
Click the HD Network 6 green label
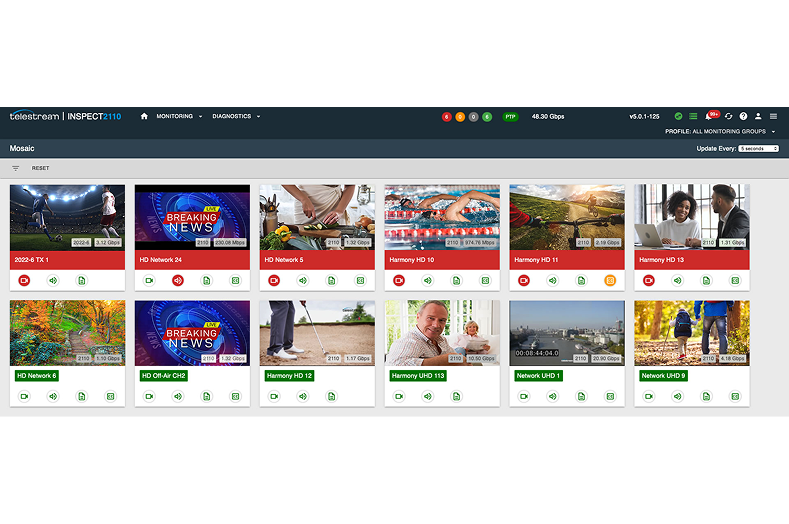click(x=37, y=376)
